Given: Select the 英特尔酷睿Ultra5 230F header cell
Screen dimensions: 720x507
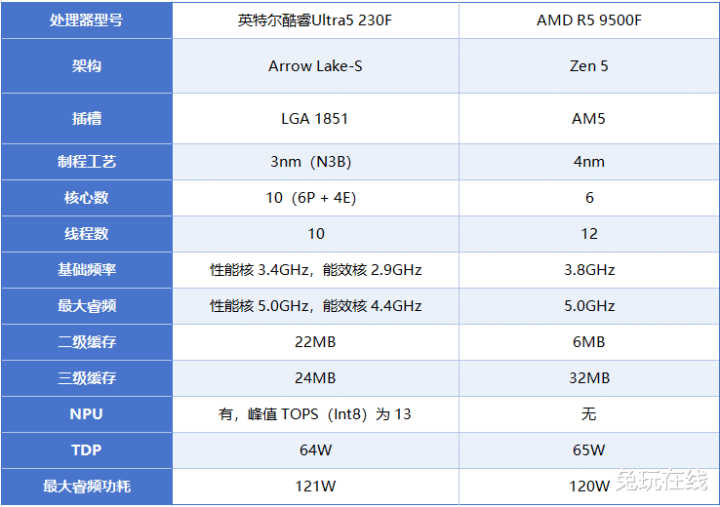Looking at the screenshot, I should [x=315, y=20].
